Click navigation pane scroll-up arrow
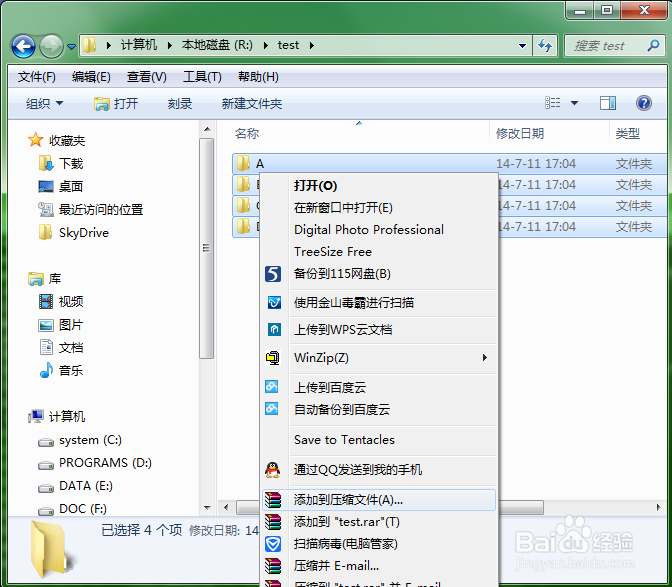This screenshot has width=672, height=587. point(207,129)
